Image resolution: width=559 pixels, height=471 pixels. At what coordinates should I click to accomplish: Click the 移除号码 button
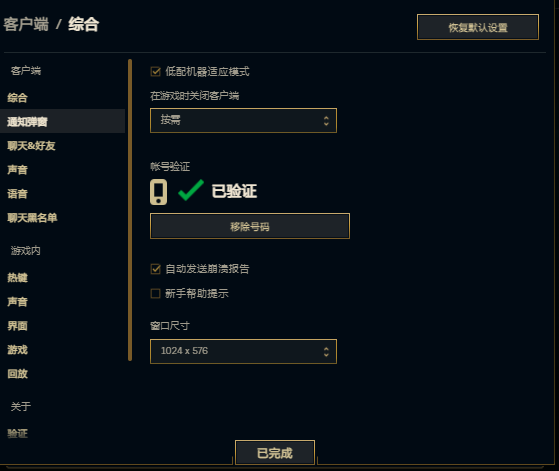[250, 226]
